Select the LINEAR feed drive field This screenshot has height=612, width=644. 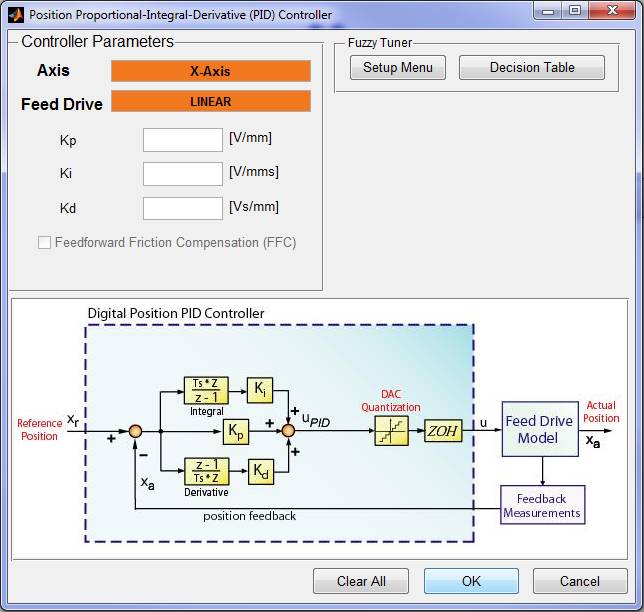click(x=211, y=101)
